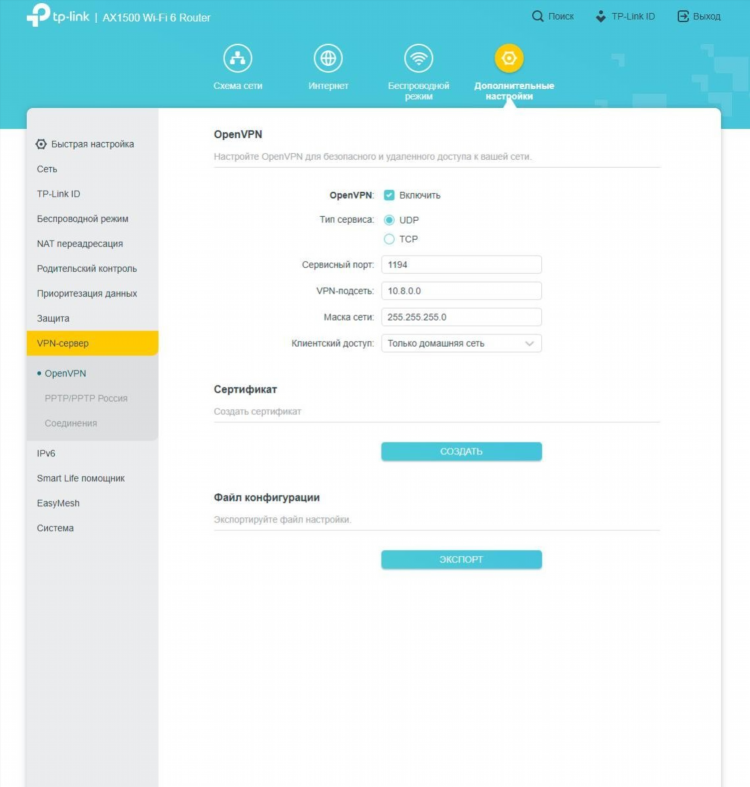Click the TP-Link ID account icon
The width and height of the screenshot is (750, 787).
600,17
